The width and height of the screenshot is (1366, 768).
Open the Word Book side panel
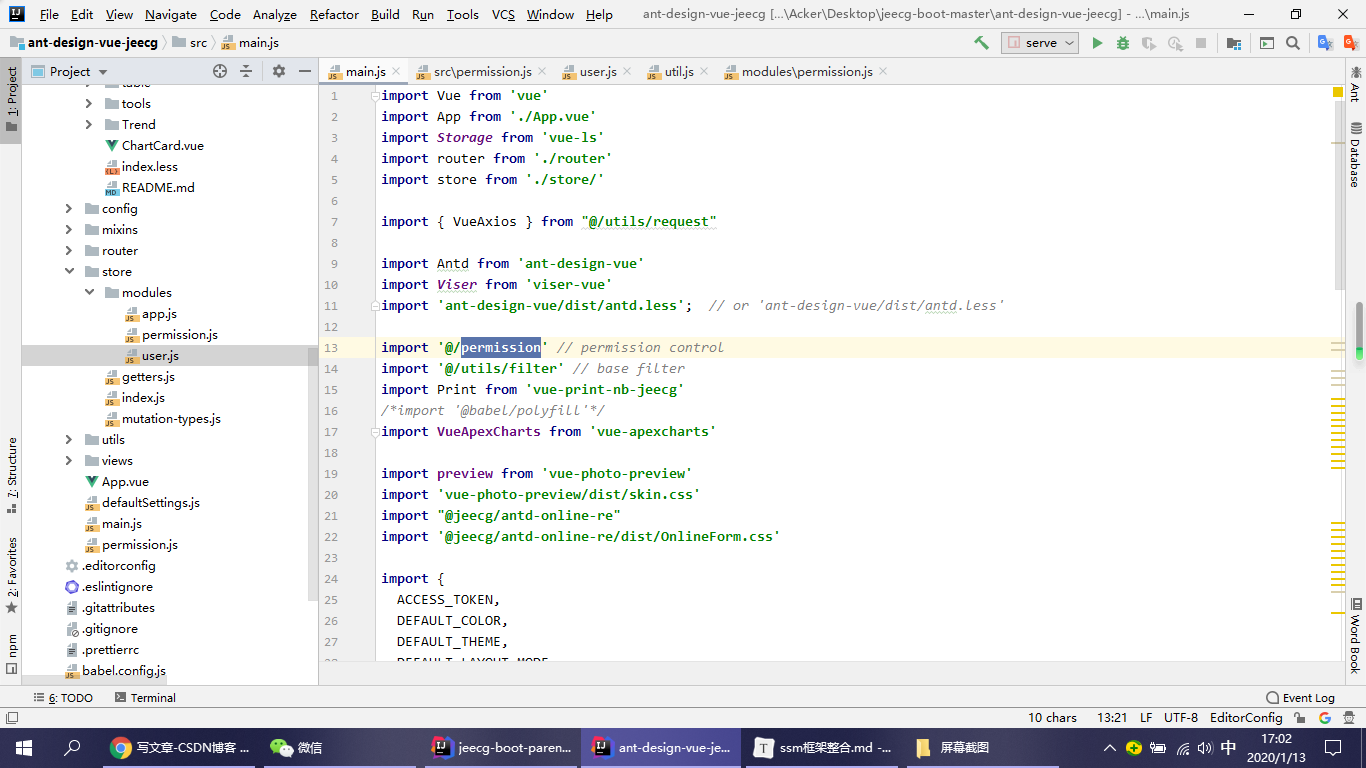coord(1356,636)
